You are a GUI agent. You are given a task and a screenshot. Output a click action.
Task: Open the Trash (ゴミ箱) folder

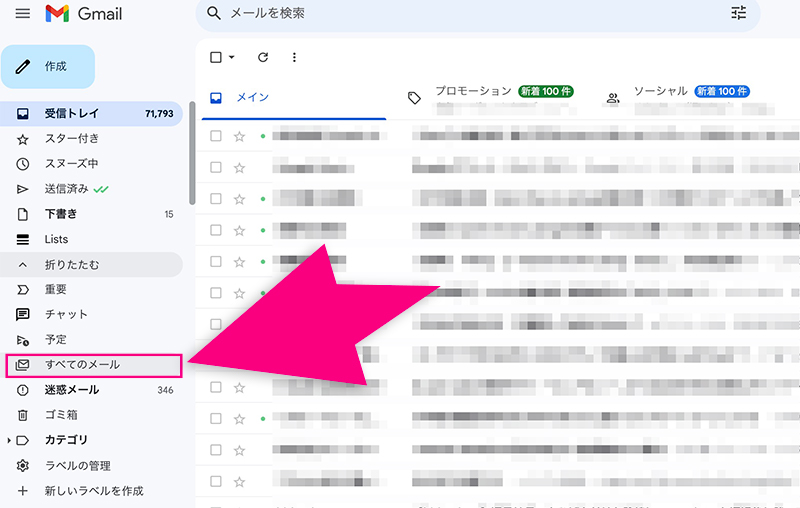coord(61,415)
